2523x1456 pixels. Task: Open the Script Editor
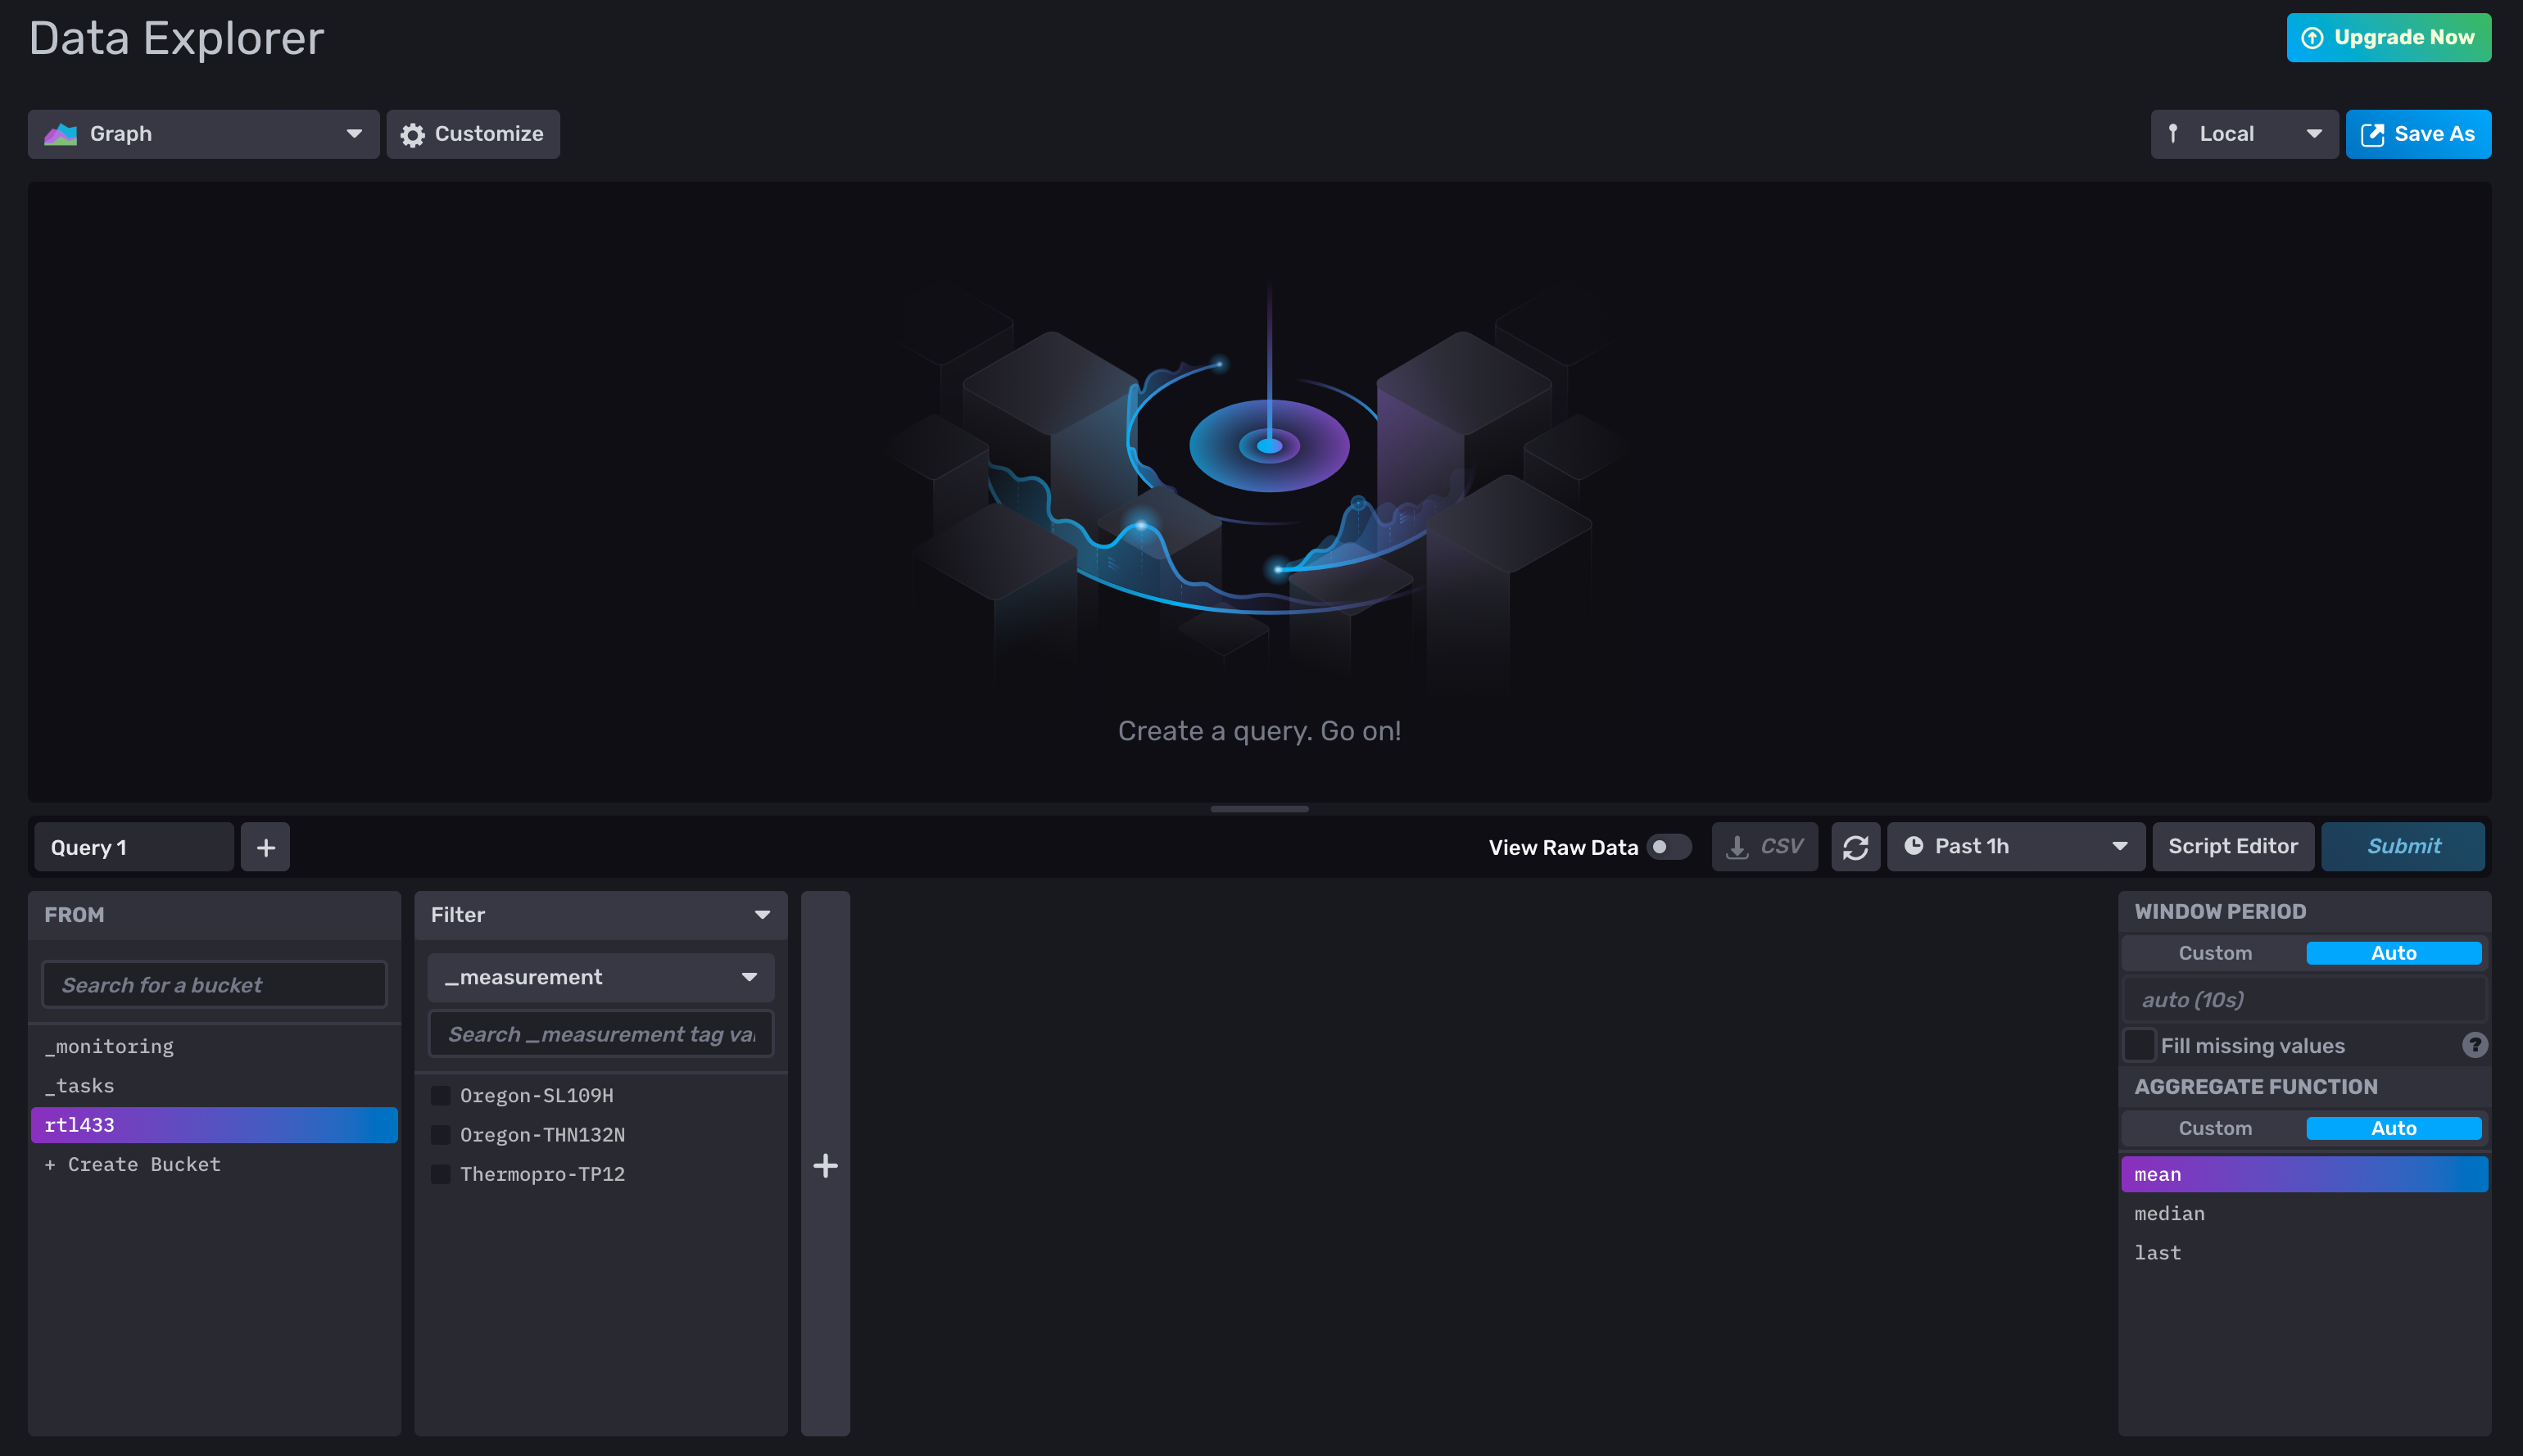[x=2232, y=847]
